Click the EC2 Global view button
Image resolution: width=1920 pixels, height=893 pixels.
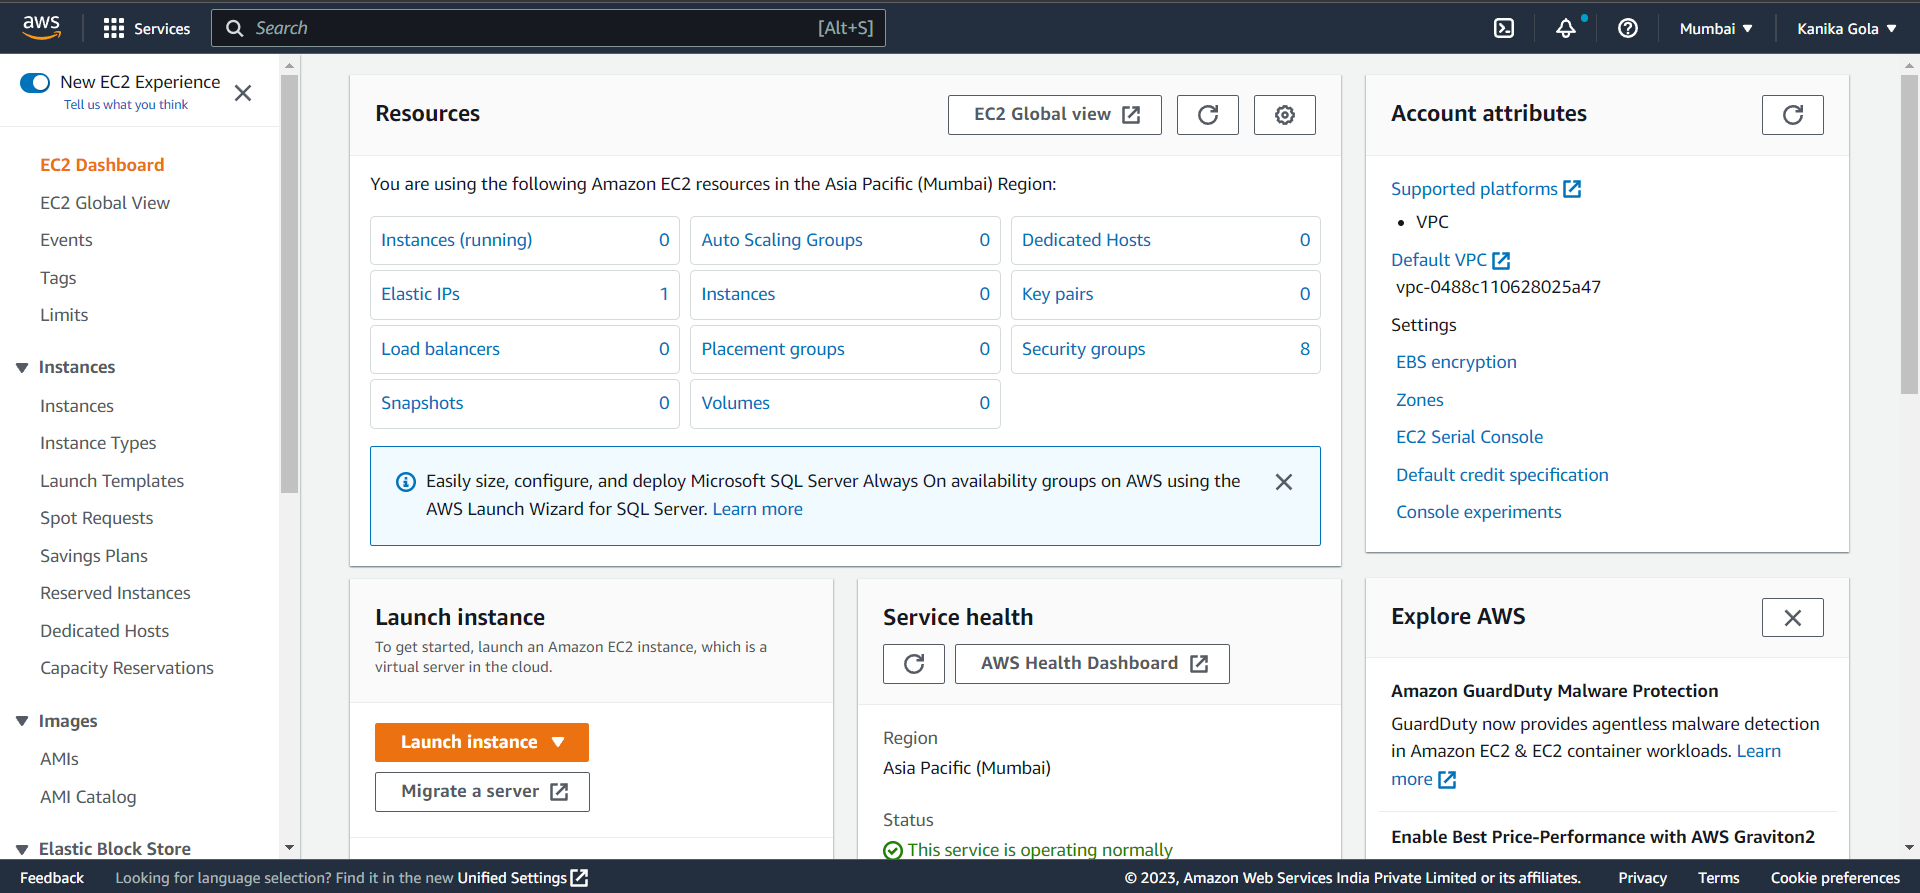click(1055, 115)
